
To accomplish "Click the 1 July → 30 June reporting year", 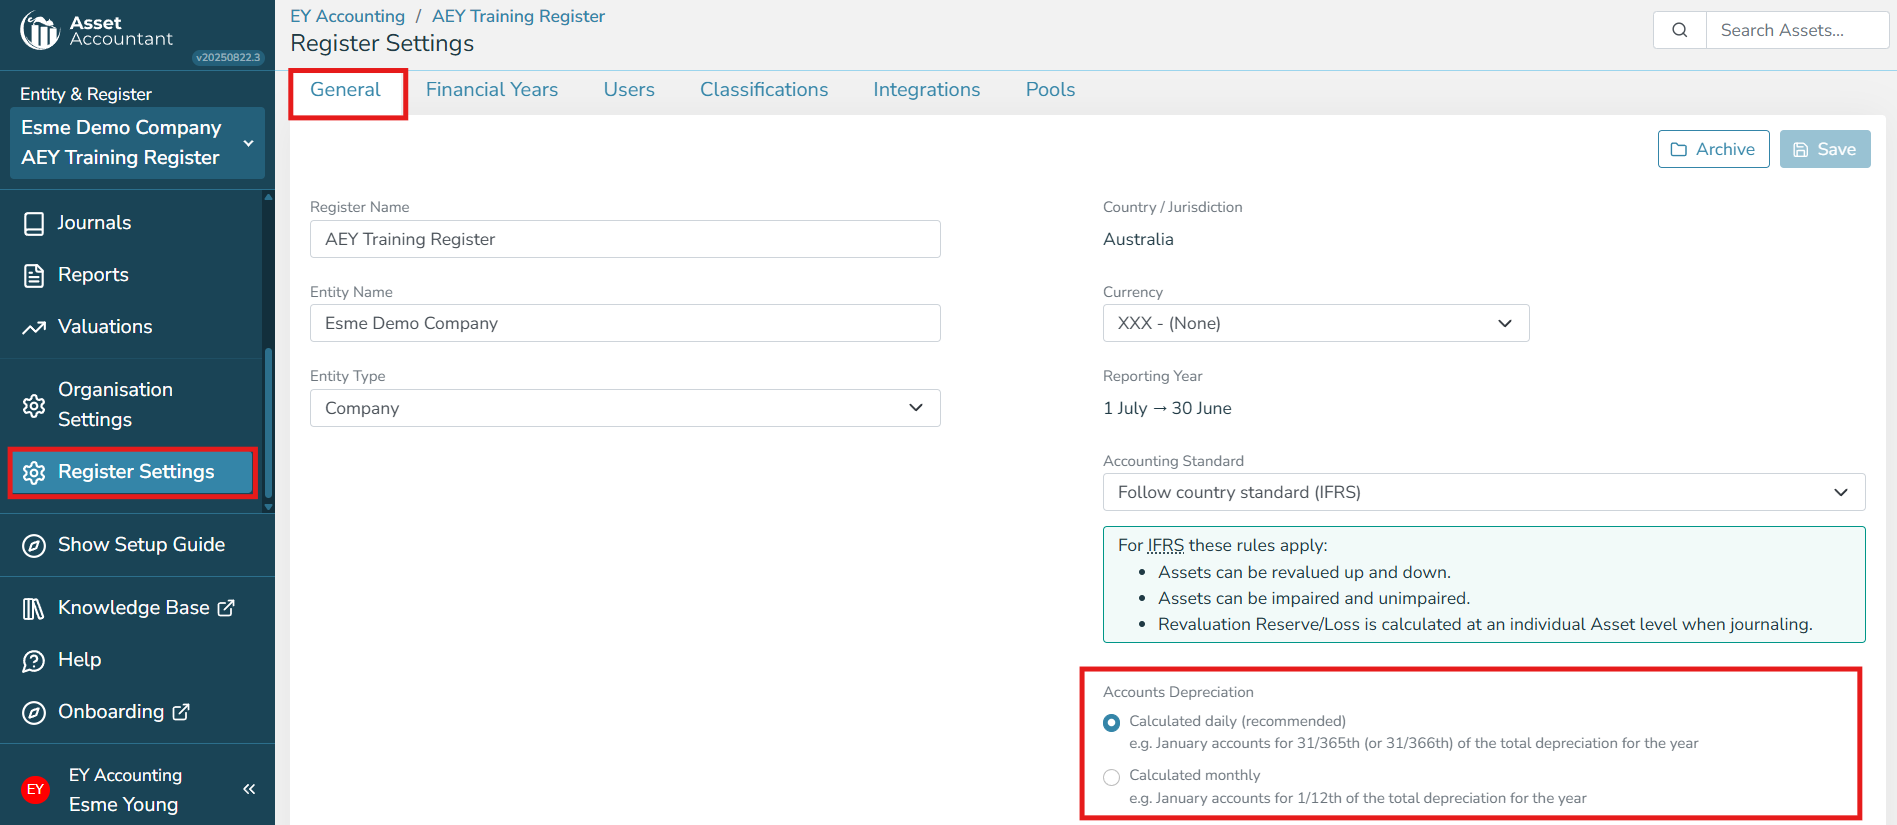I will (x=1167, y=408).
